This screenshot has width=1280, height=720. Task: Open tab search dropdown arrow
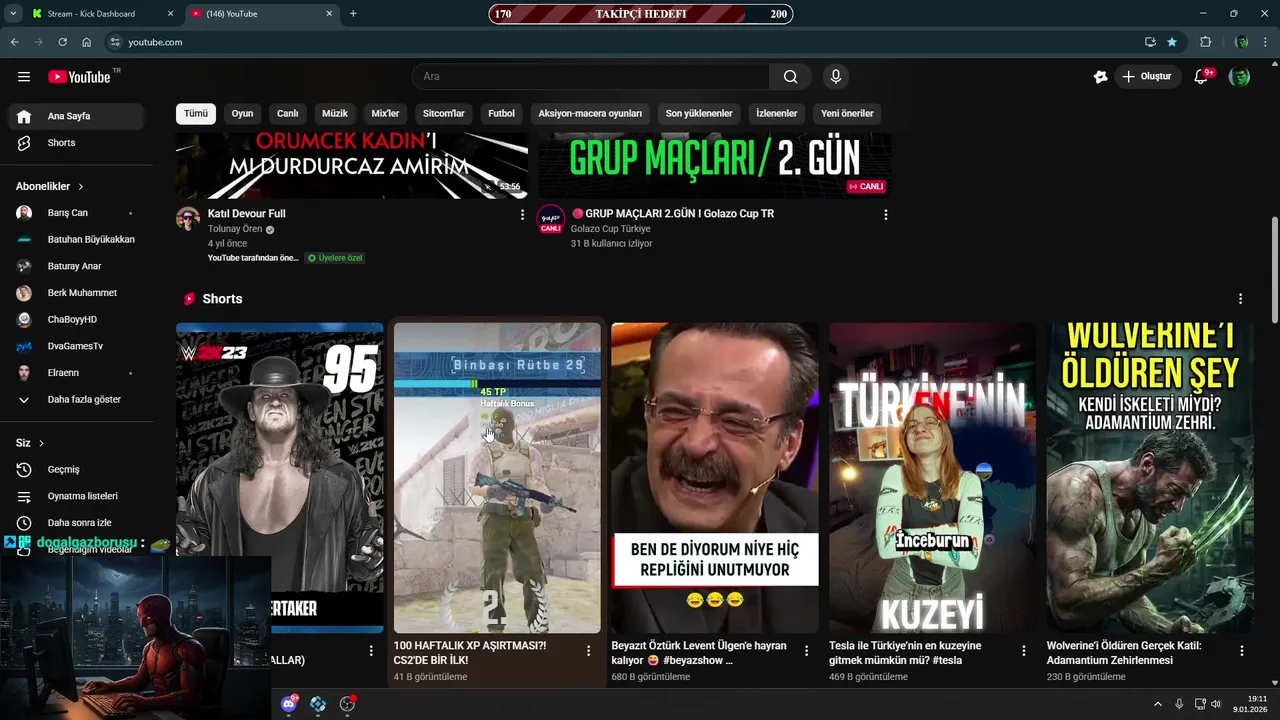13,14
